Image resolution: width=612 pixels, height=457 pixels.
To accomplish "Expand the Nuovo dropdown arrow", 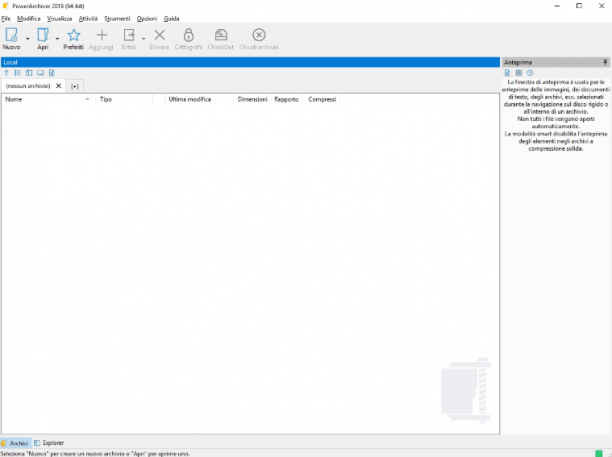I will coord(27,39).
